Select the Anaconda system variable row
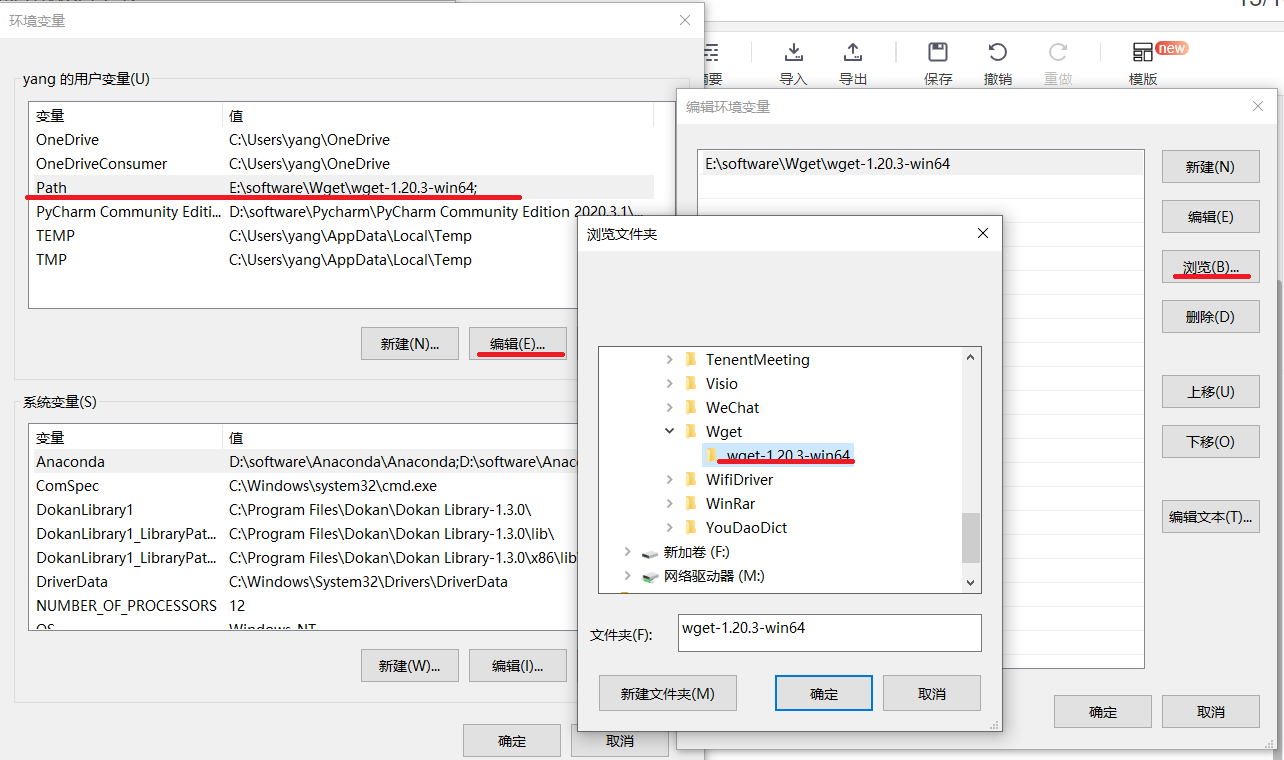 click(305, 461)
